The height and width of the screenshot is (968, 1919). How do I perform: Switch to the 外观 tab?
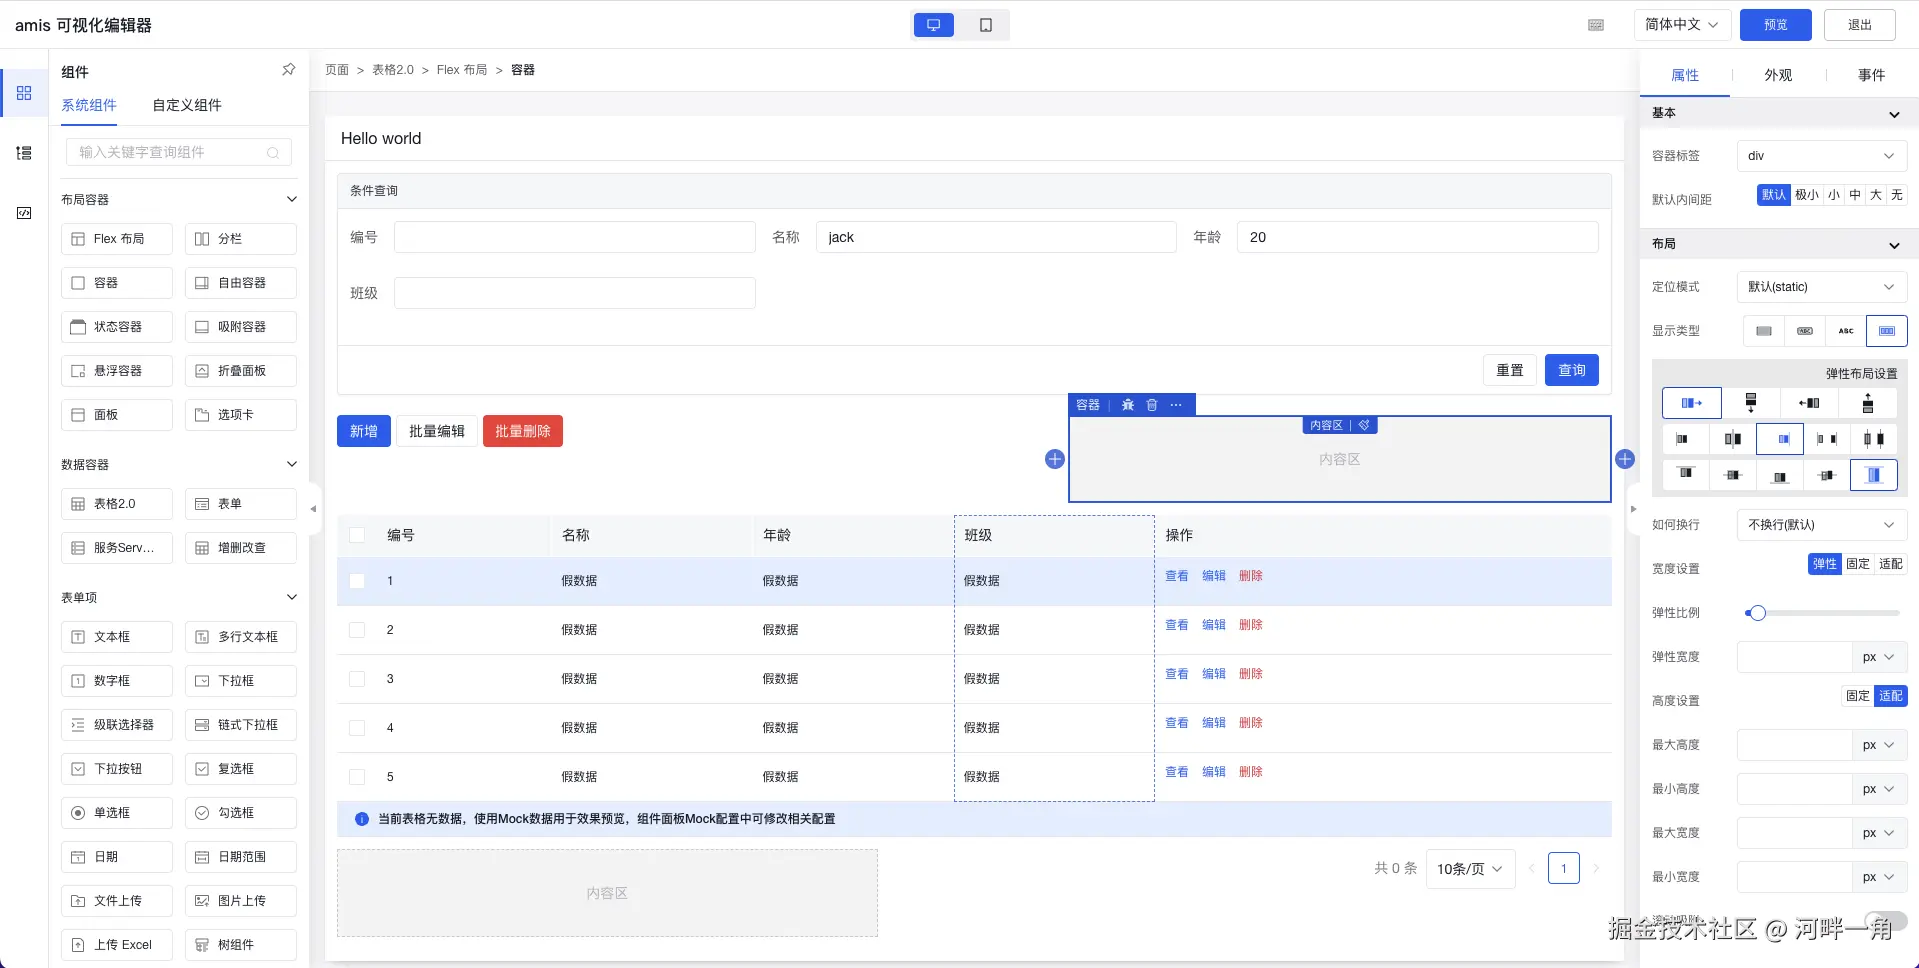(x=1778, y=75)
